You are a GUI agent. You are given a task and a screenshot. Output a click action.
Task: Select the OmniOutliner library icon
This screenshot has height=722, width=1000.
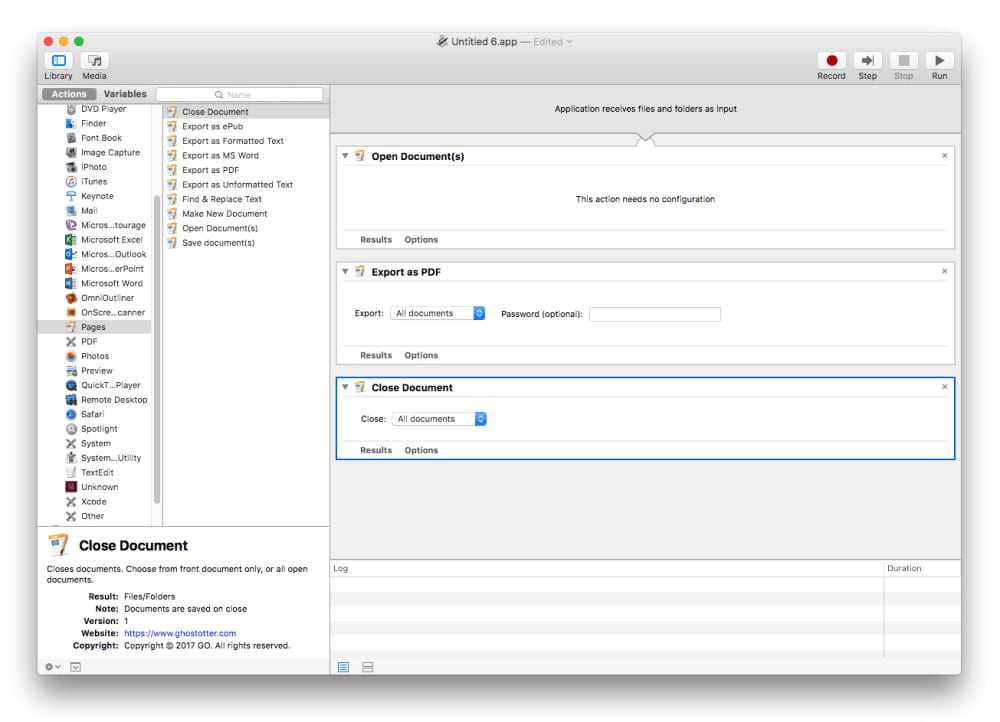[x=71, y=298]
